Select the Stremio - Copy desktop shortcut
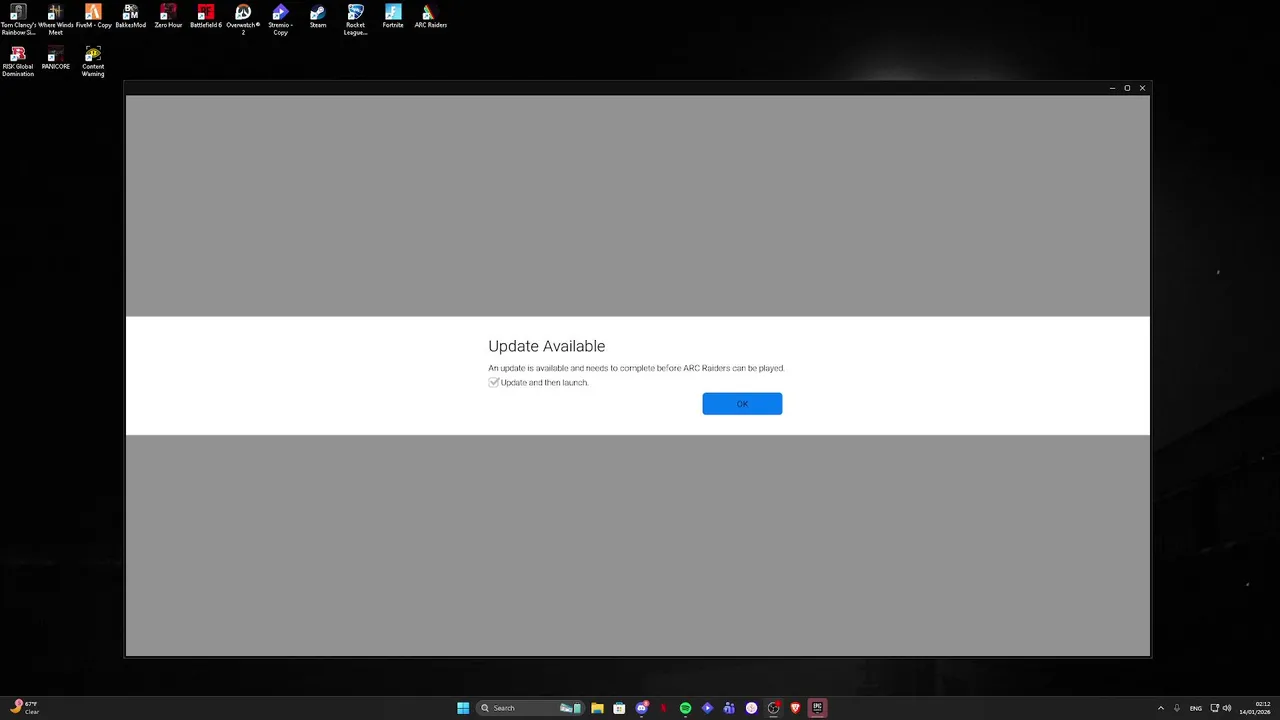The image size is (1280, 720). 280,20
